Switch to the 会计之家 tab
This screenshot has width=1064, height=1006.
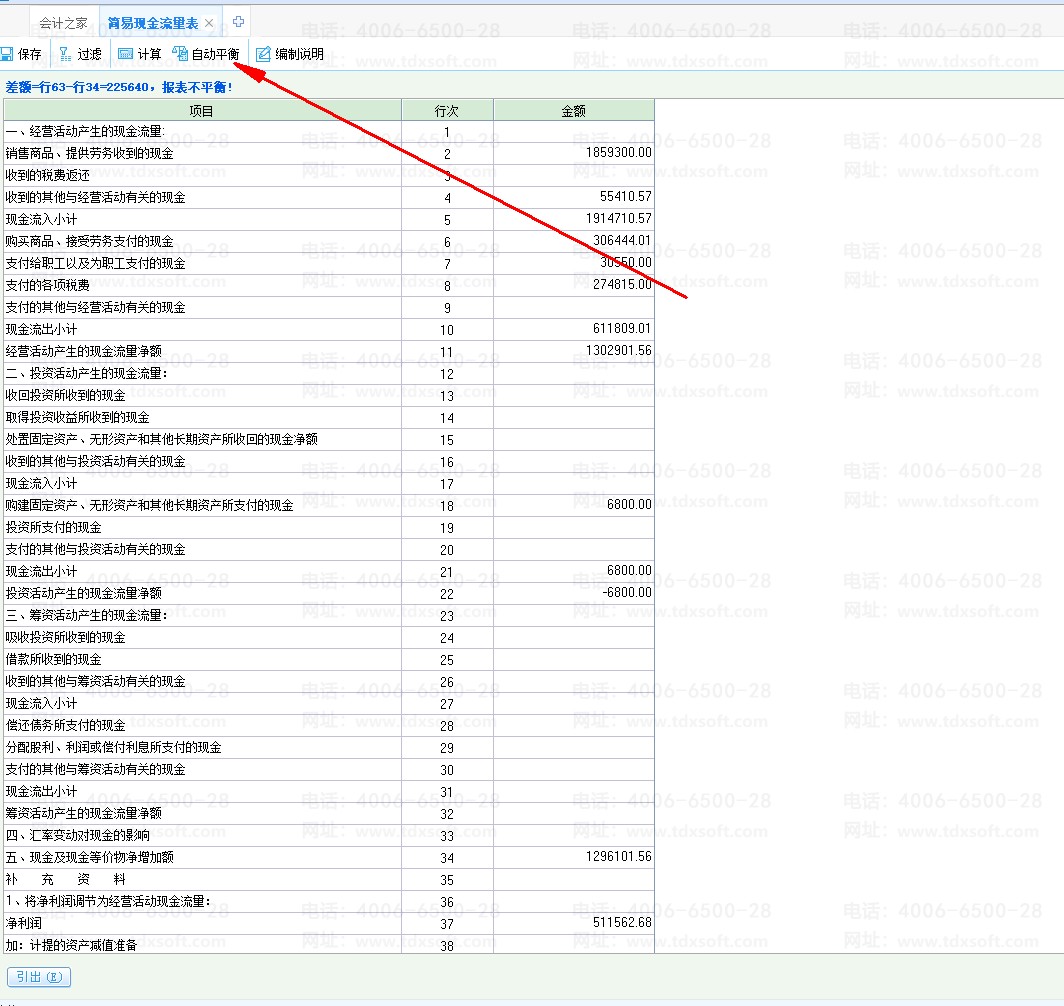click(63, 23)
